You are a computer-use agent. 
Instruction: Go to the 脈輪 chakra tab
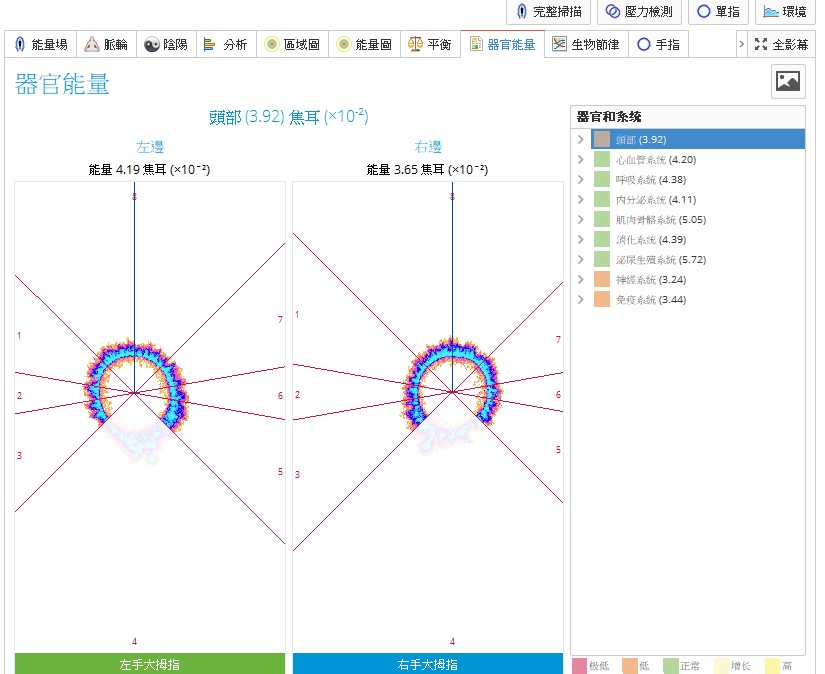[106, 45]
